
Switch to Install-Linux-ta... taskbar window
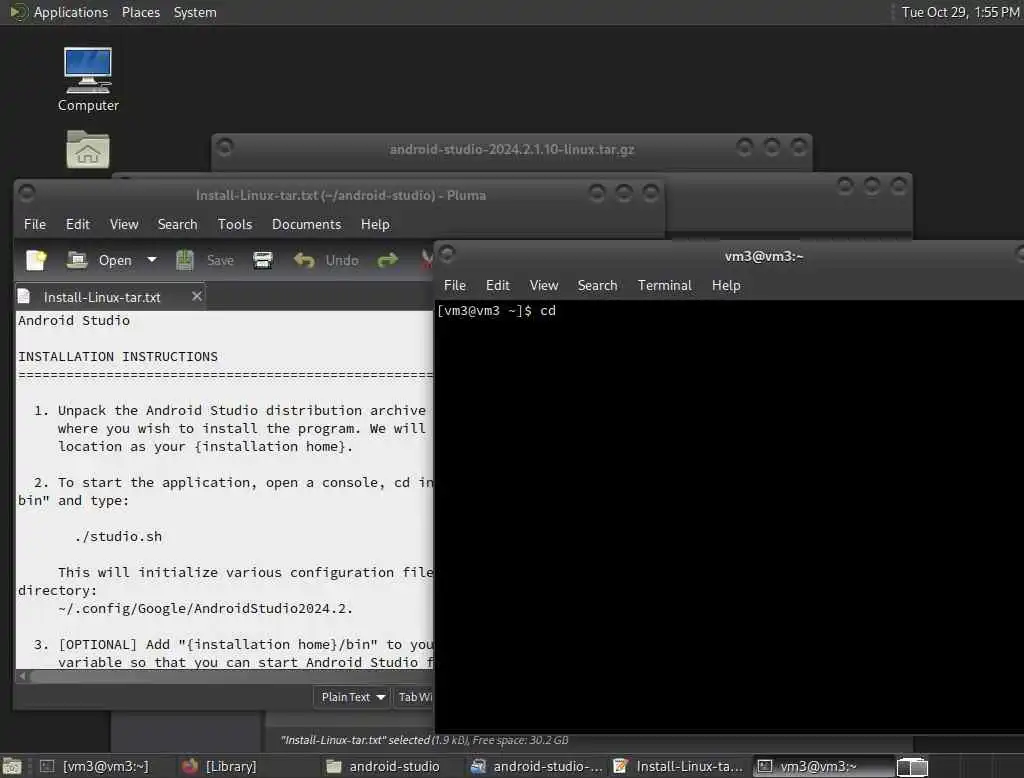[679, 766]
